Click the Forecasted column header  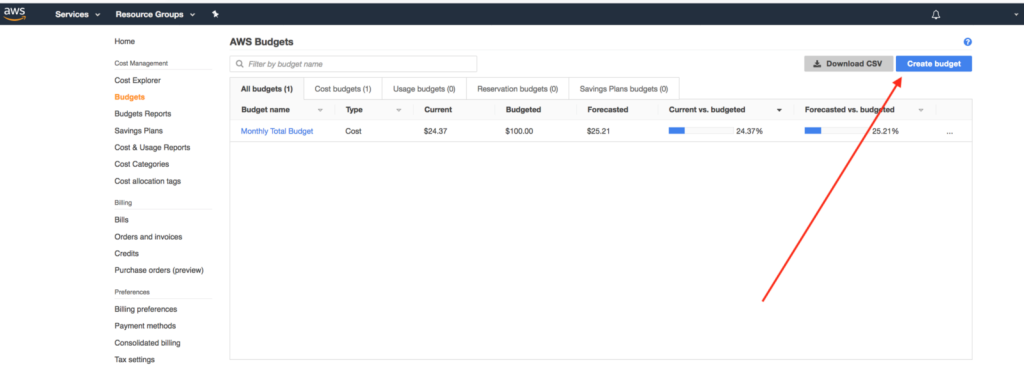click(607, 110)
